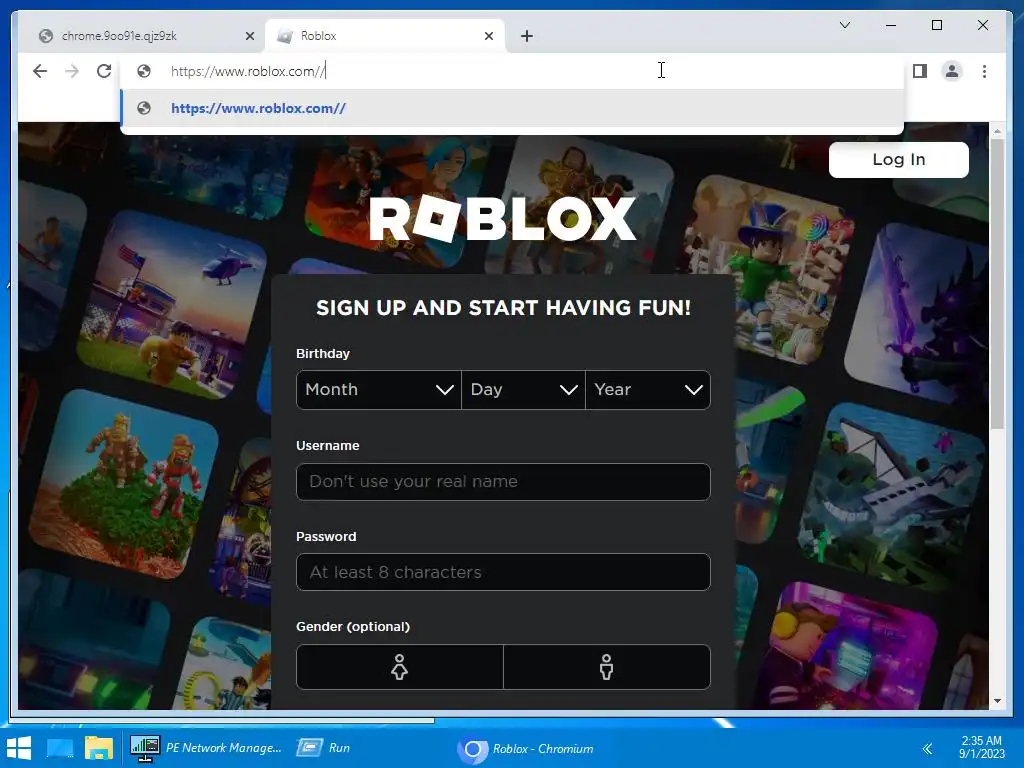Select the Roblox tab
The width and height of the screenshot is (1024, 768).
pyautogui.click(x=385, y=36)
